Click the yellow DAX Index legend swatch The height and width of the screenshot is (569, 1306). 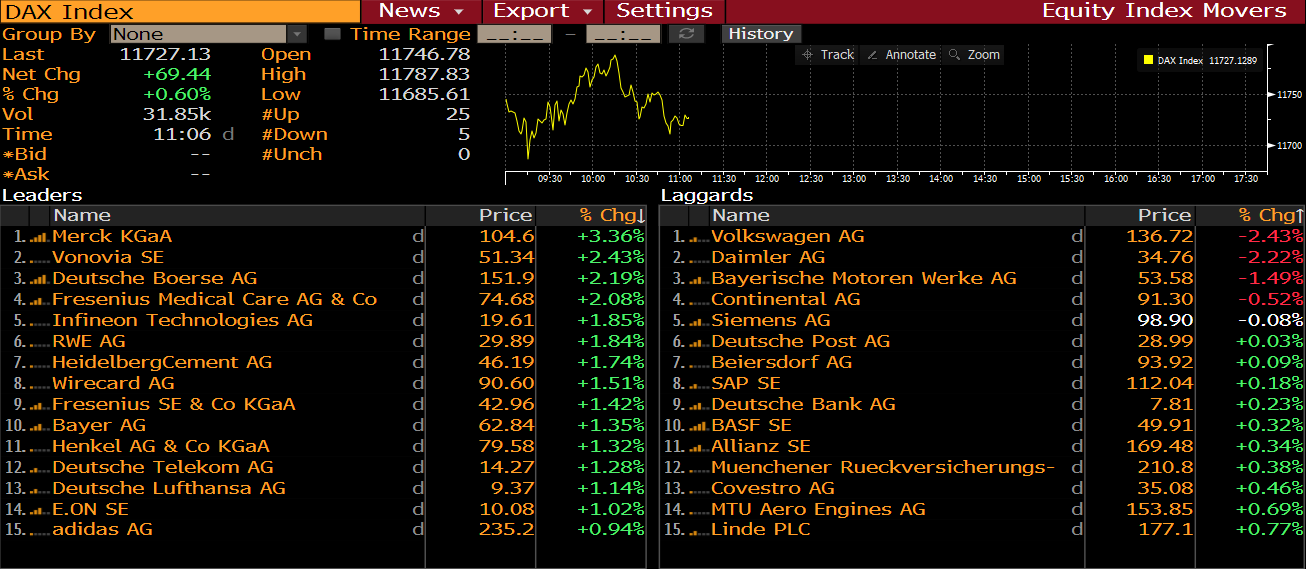click(1148, 61)
